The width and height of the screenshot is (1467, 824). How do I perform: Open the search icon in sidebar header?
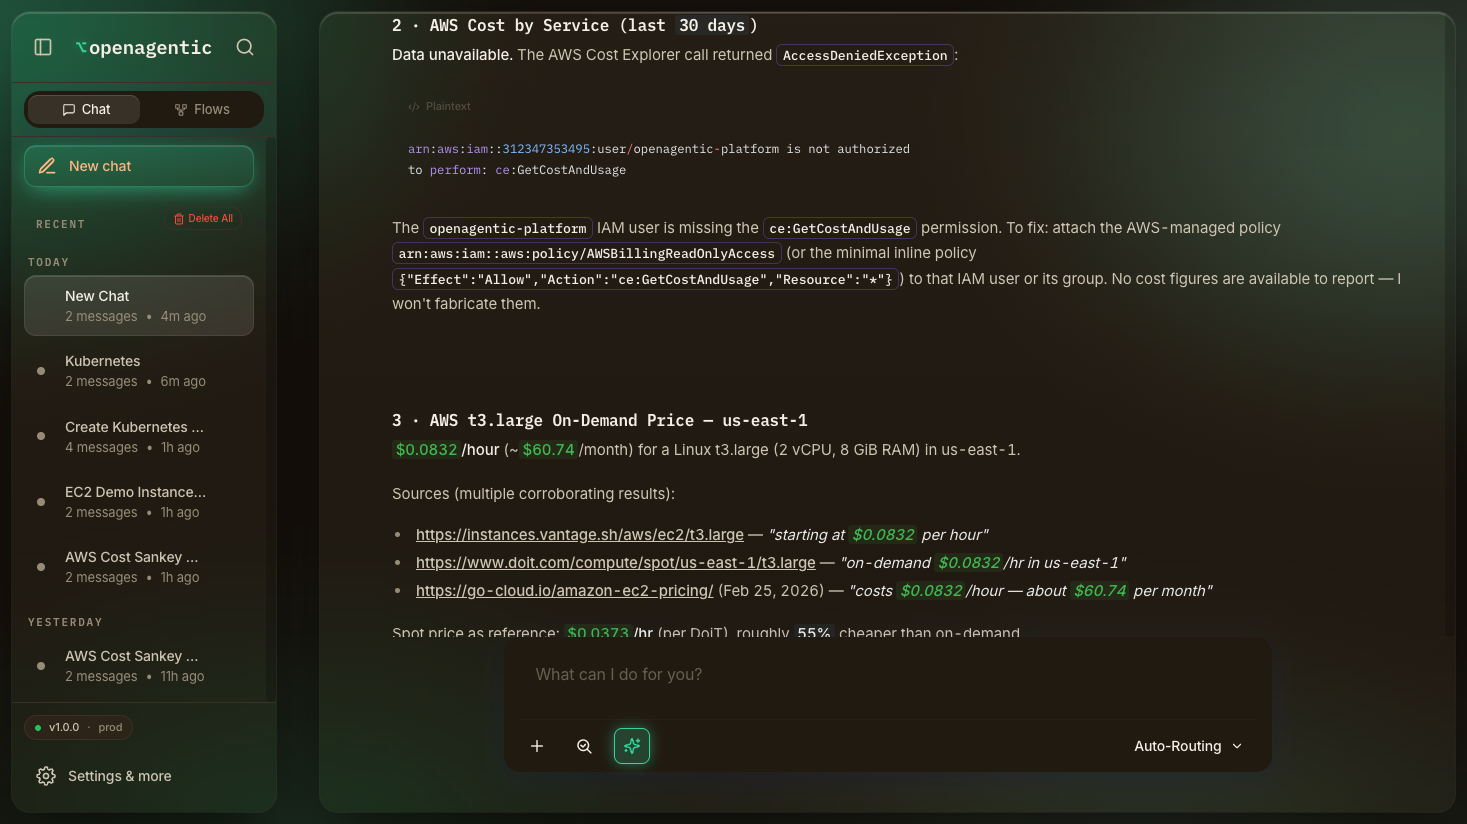[x=245, y=47]
